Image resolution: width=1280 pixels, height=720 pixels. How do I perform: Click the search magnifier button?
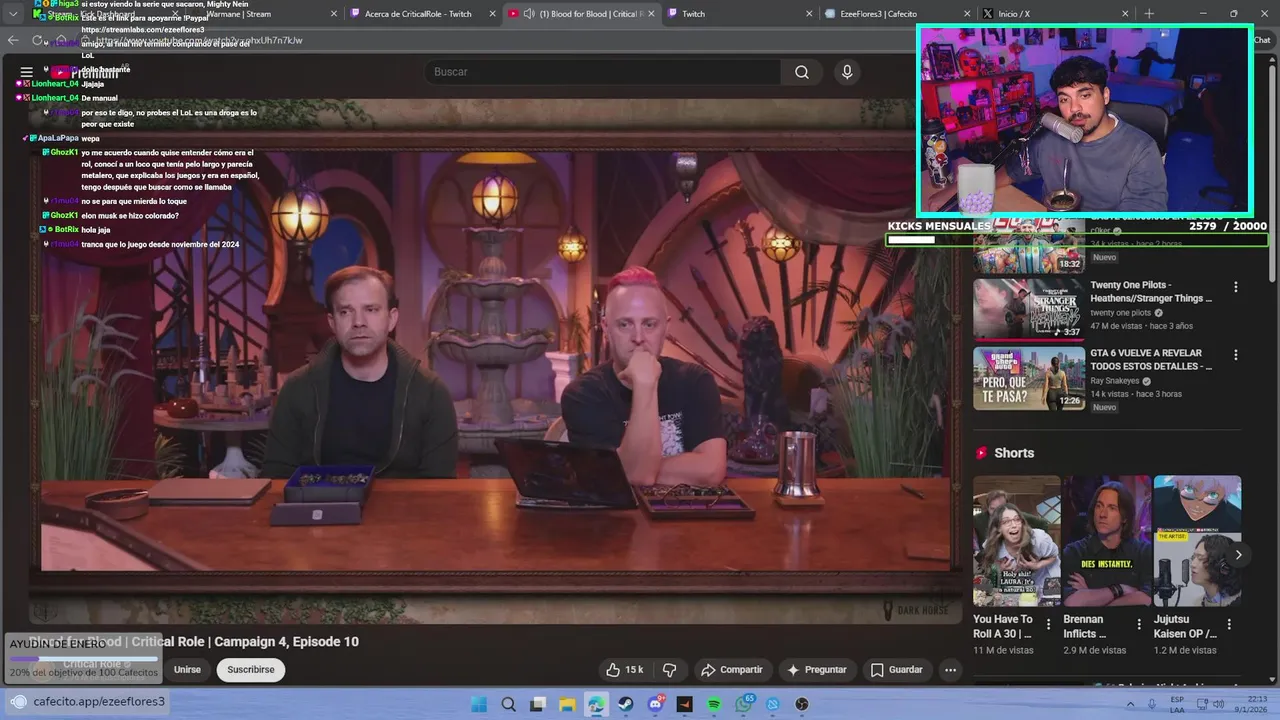point(802,72)
